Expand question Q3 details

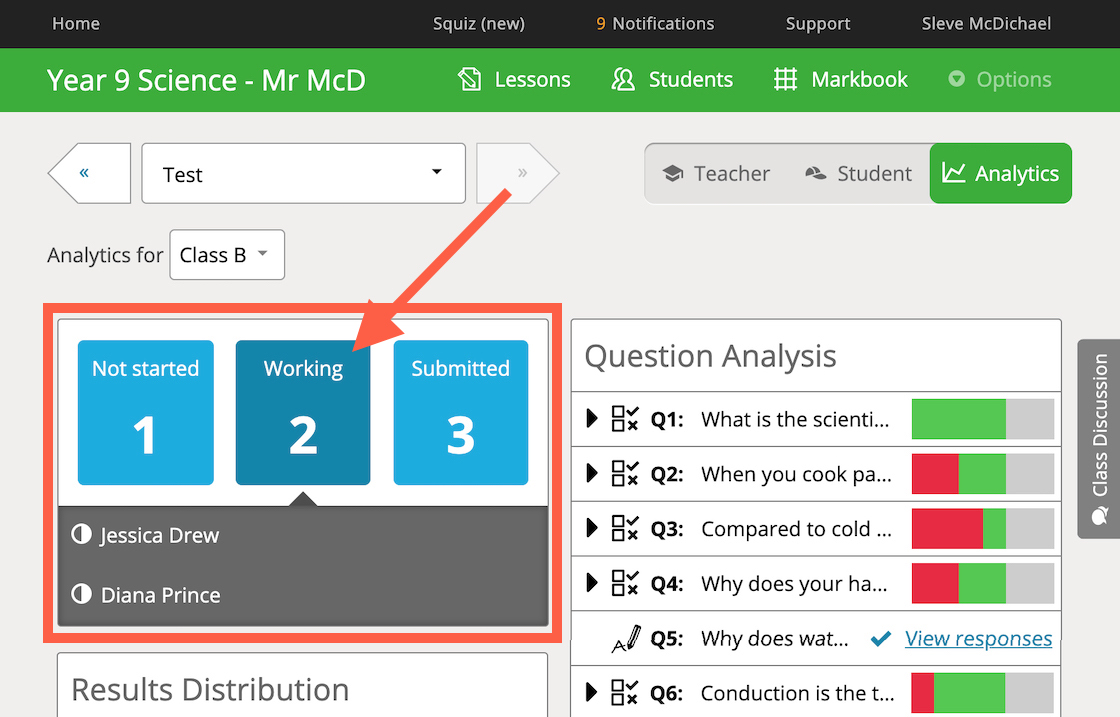click(x=591, y=528)
